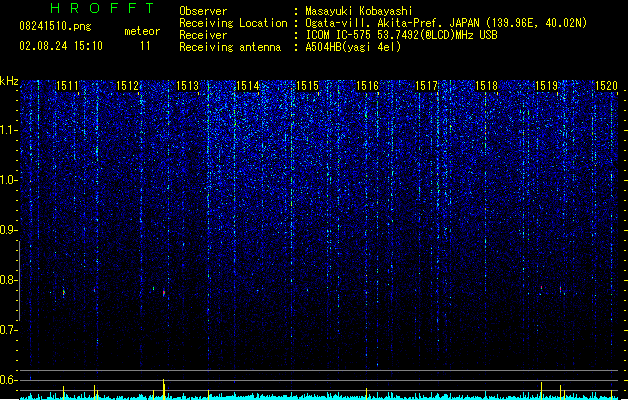Select the filename 08241510.png

click(55, 26)
